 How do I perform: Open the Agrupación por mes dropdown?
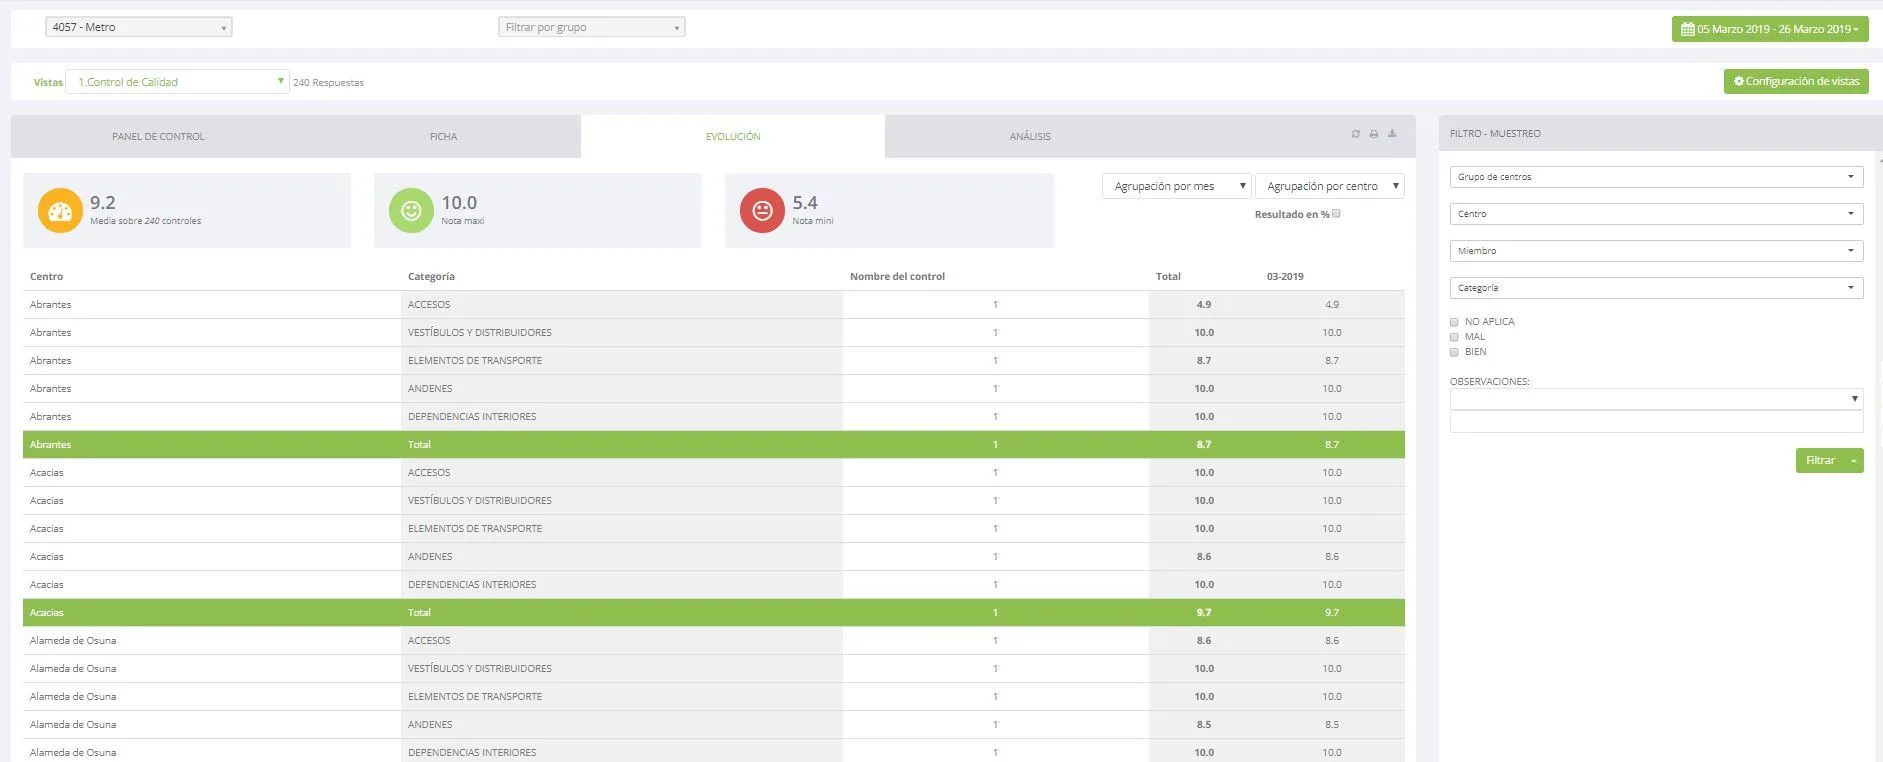(1177, 186)
